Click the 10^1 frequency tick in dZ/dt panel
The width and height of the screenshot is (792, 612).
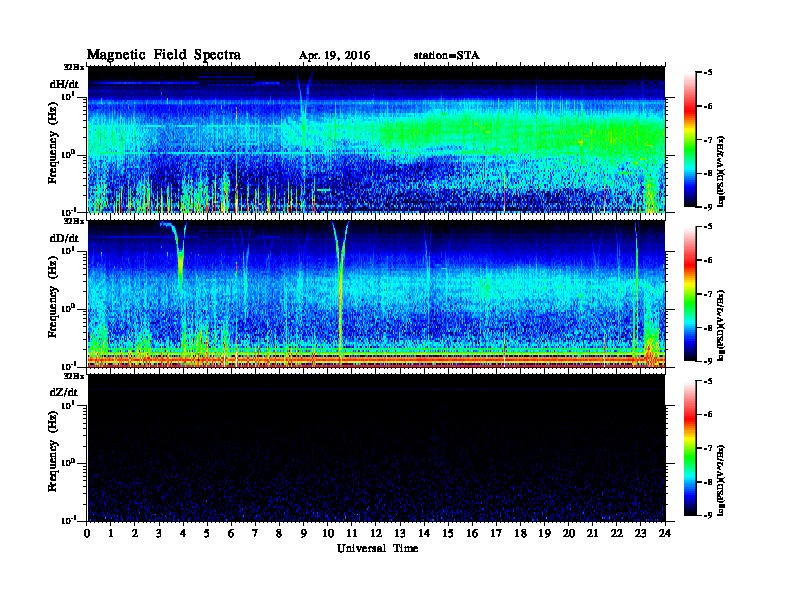click(68, 404)
